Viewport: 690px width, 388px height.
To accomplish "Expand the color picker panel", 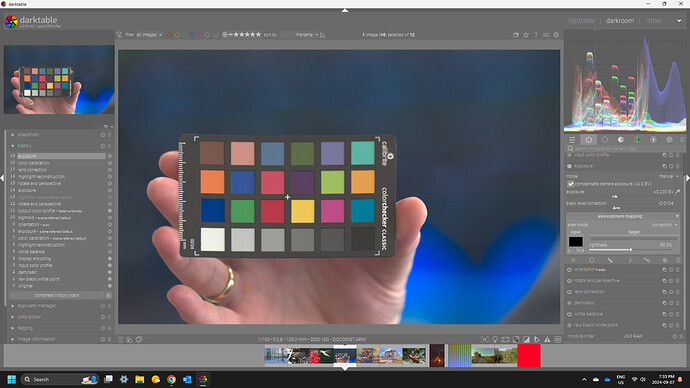I will pos(29,317).
